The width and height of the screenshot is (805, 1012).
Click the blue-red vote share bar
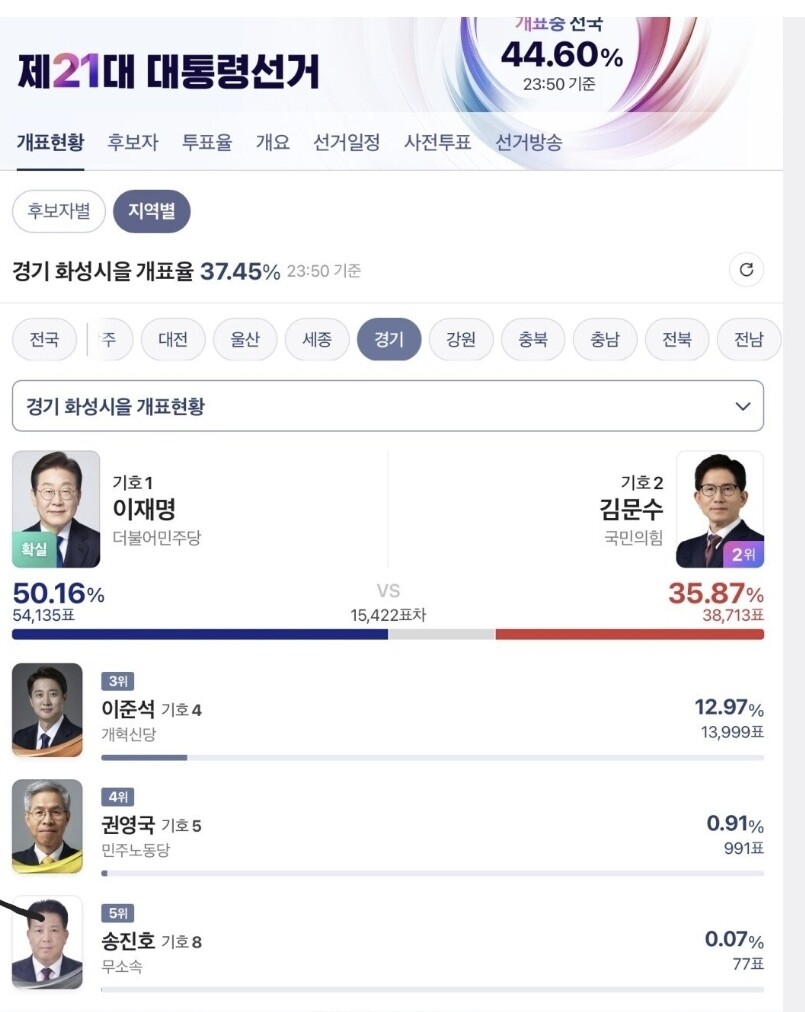[x=387, y=634]
